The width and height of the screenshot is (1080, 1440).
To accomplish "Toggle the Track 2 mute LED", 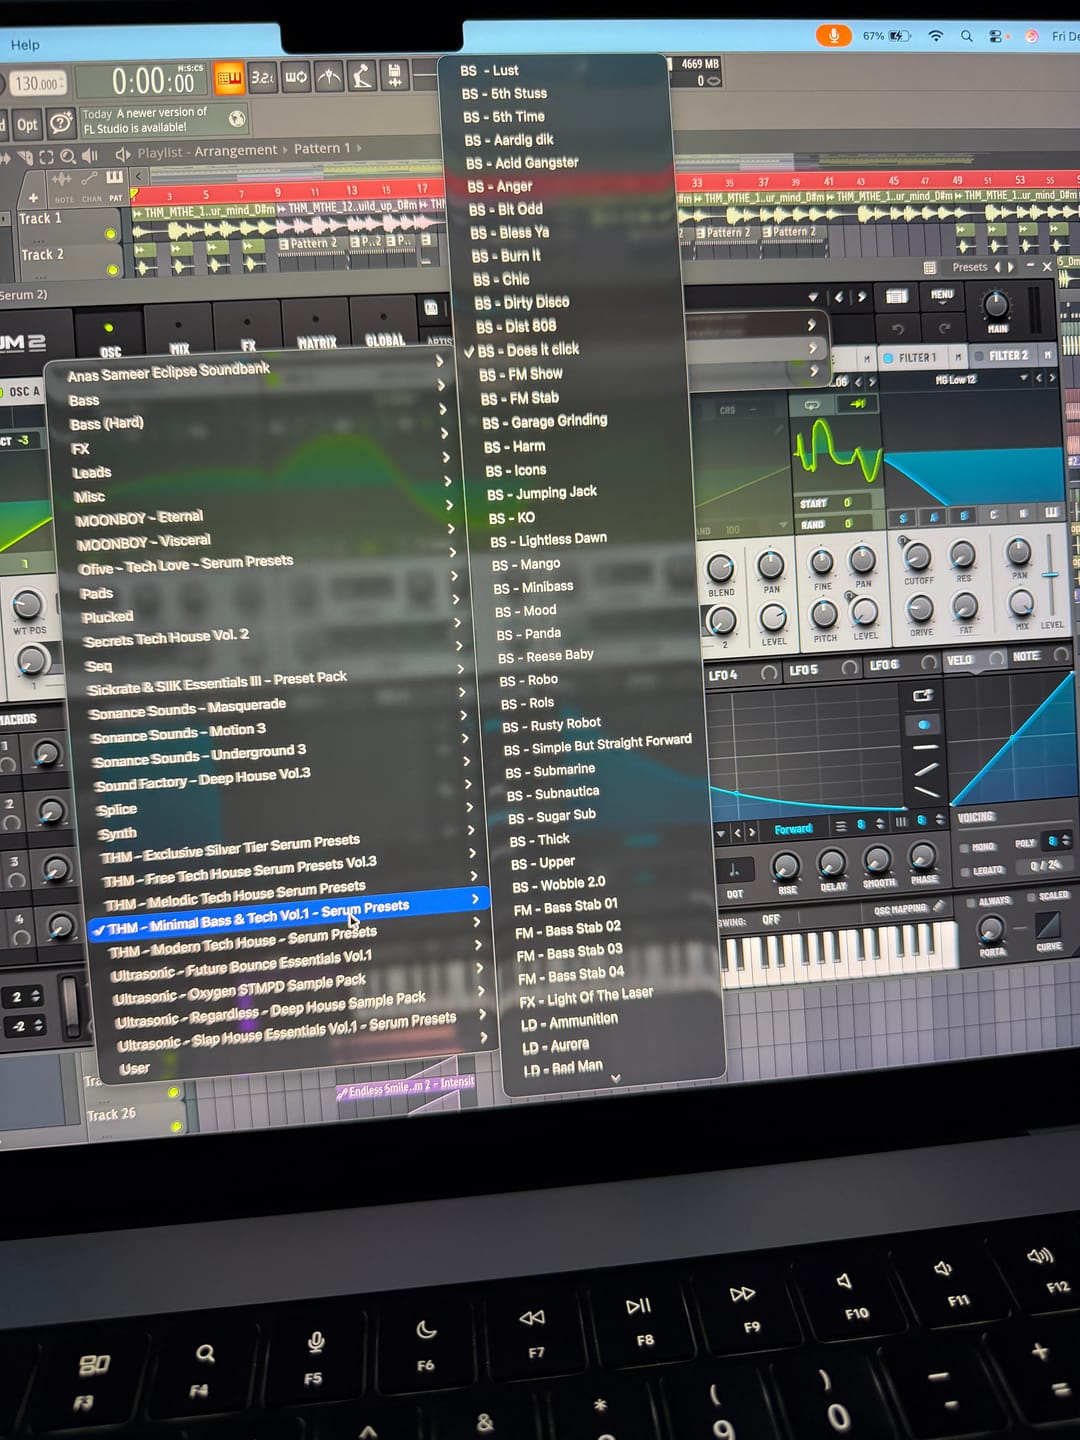I will [112, 270].
